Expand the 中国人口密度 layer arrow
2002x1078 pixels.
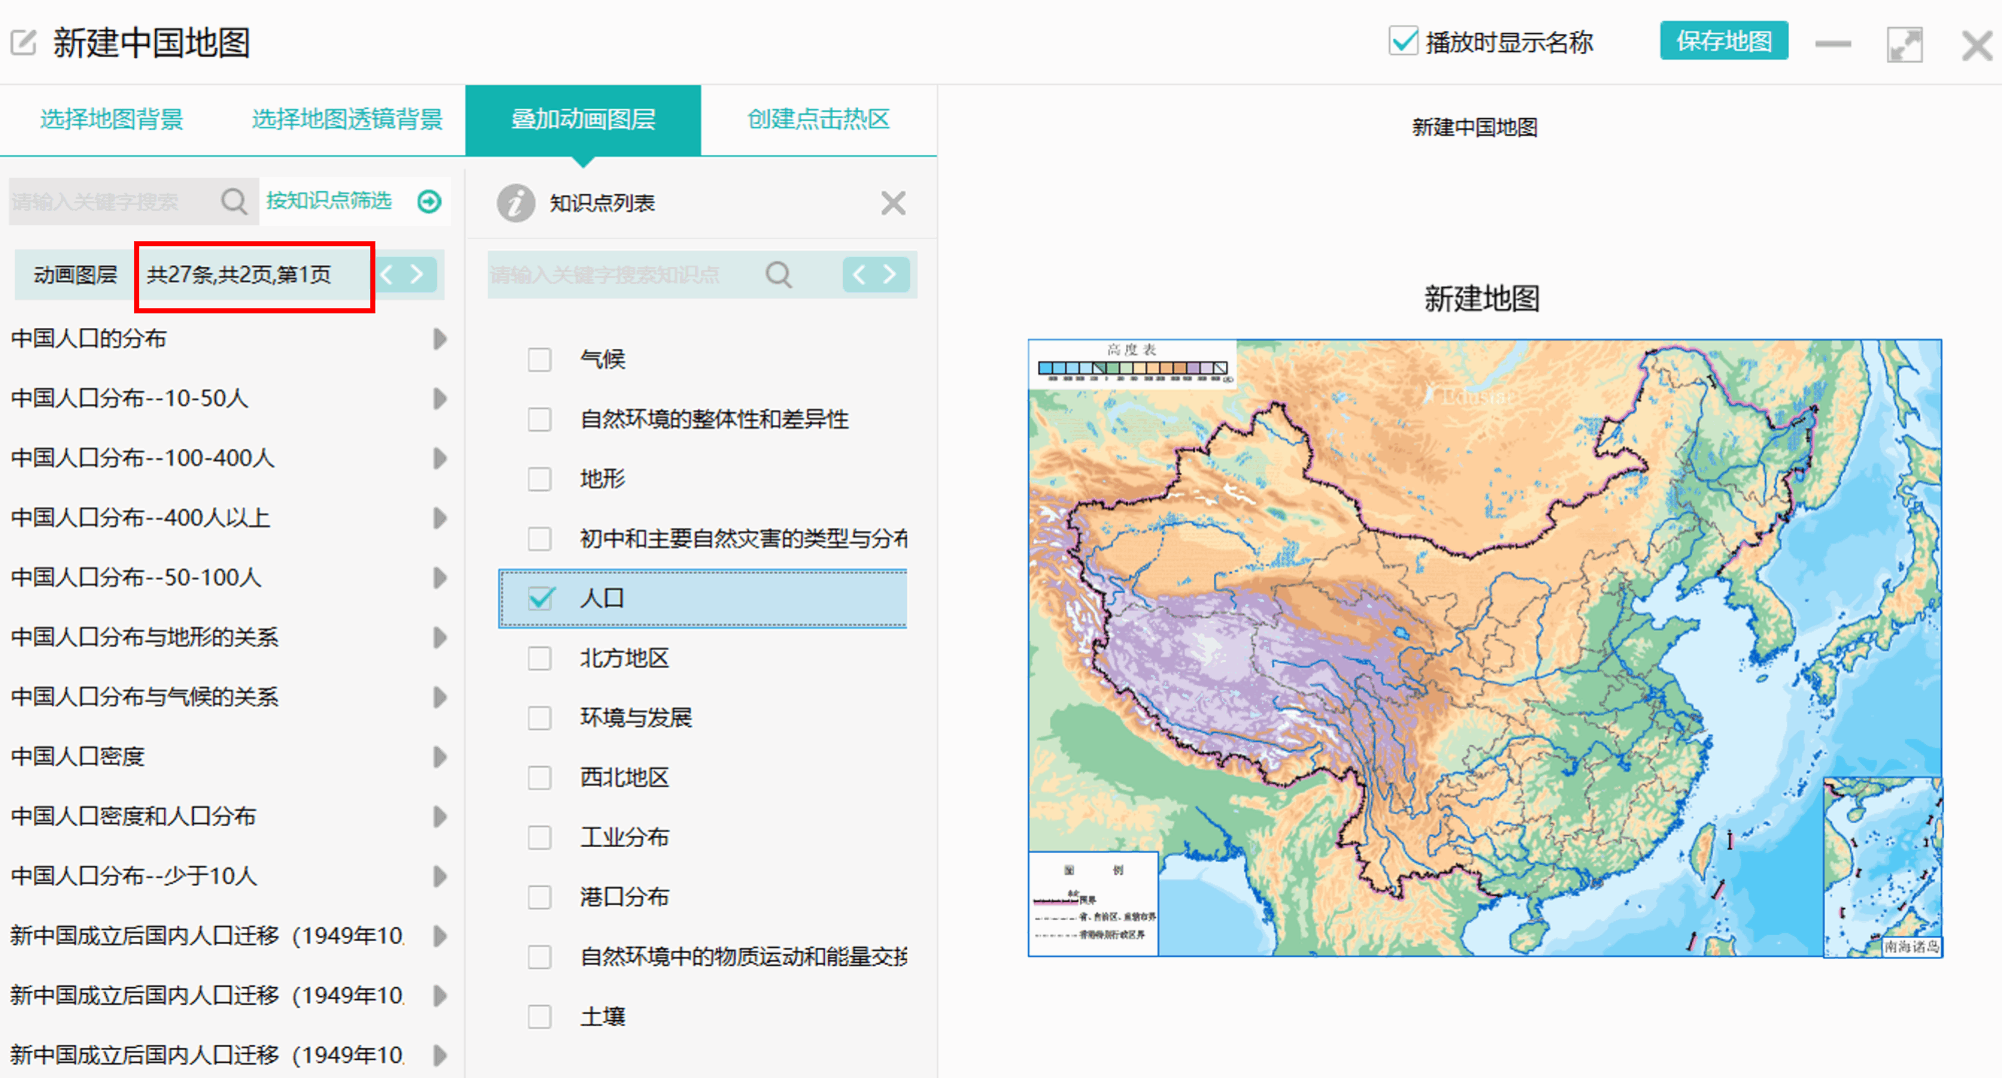[x=439, y=757]
